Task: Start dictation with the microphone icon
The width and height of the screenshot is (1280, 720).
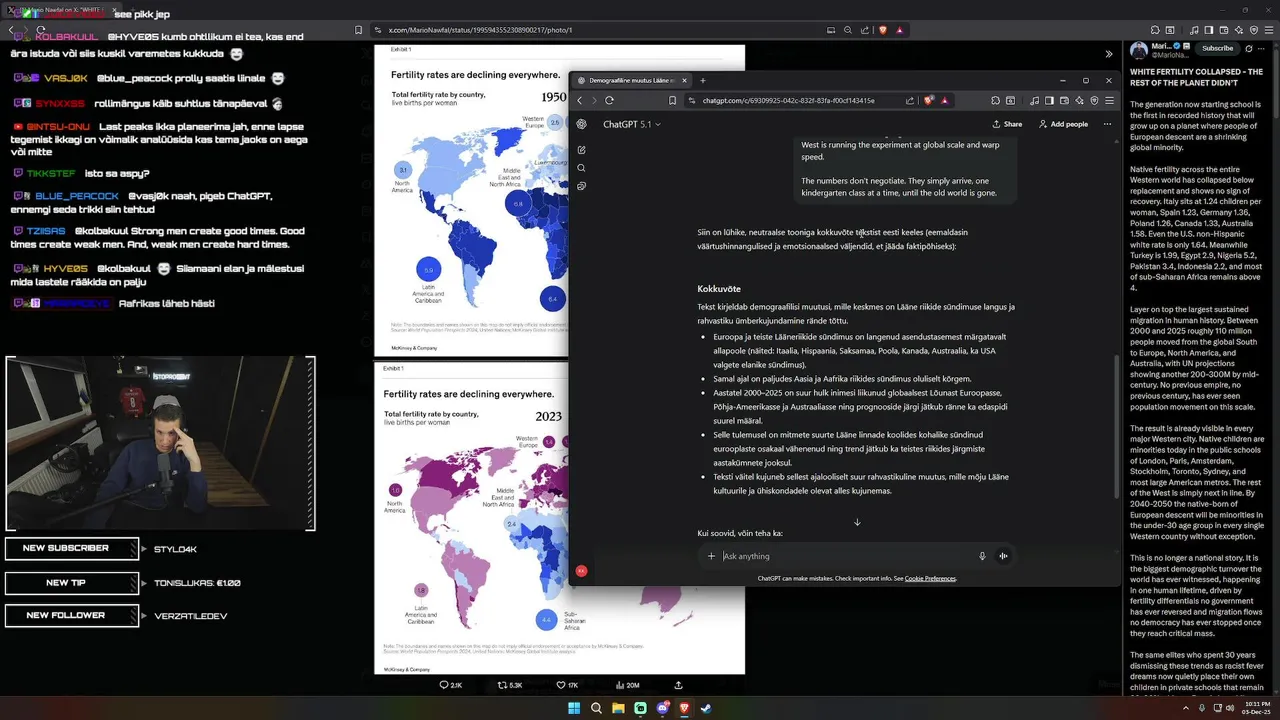Action: (x=982, y=556)
